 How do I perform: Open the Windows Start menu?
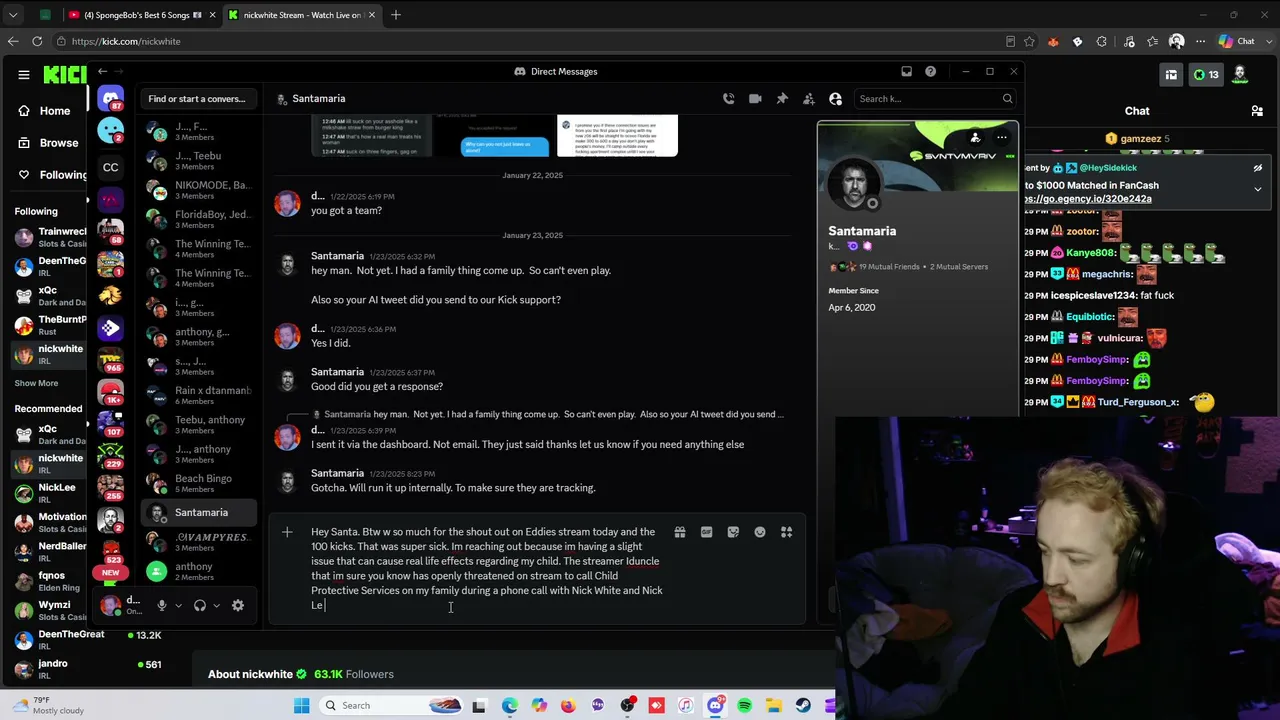(302, 706)
